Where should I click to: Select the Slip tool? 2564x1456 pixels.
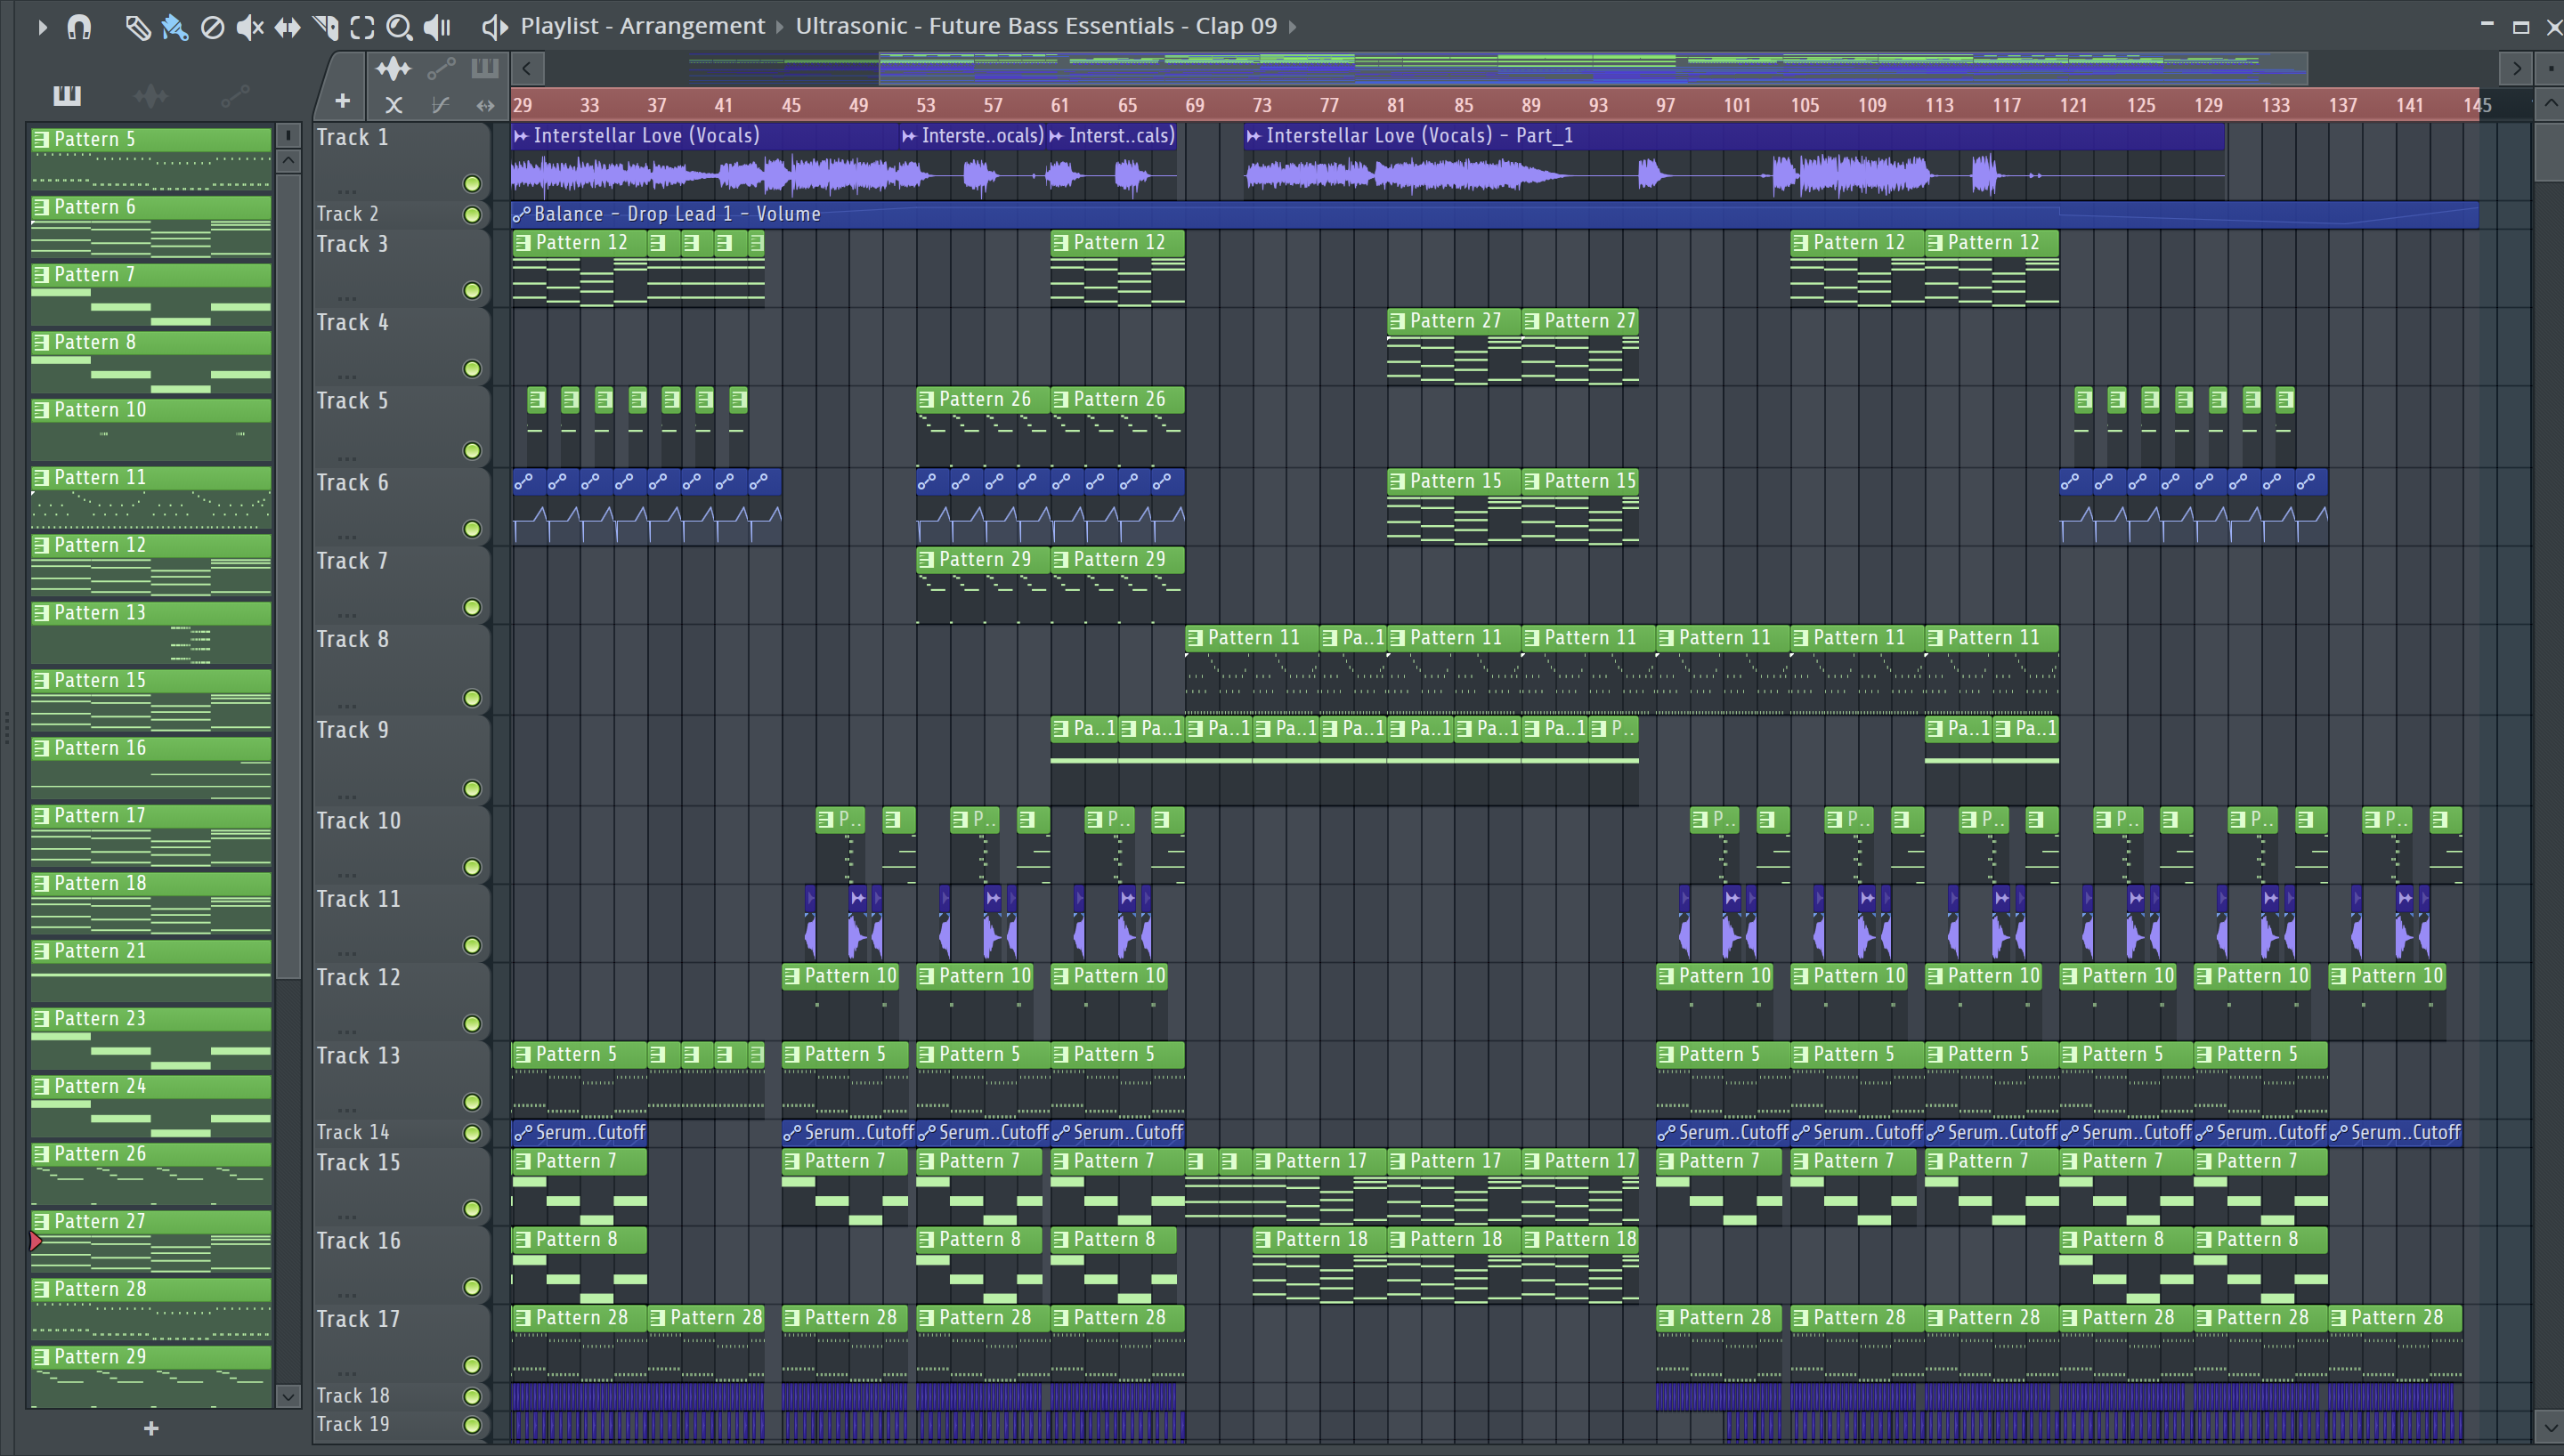287,27
